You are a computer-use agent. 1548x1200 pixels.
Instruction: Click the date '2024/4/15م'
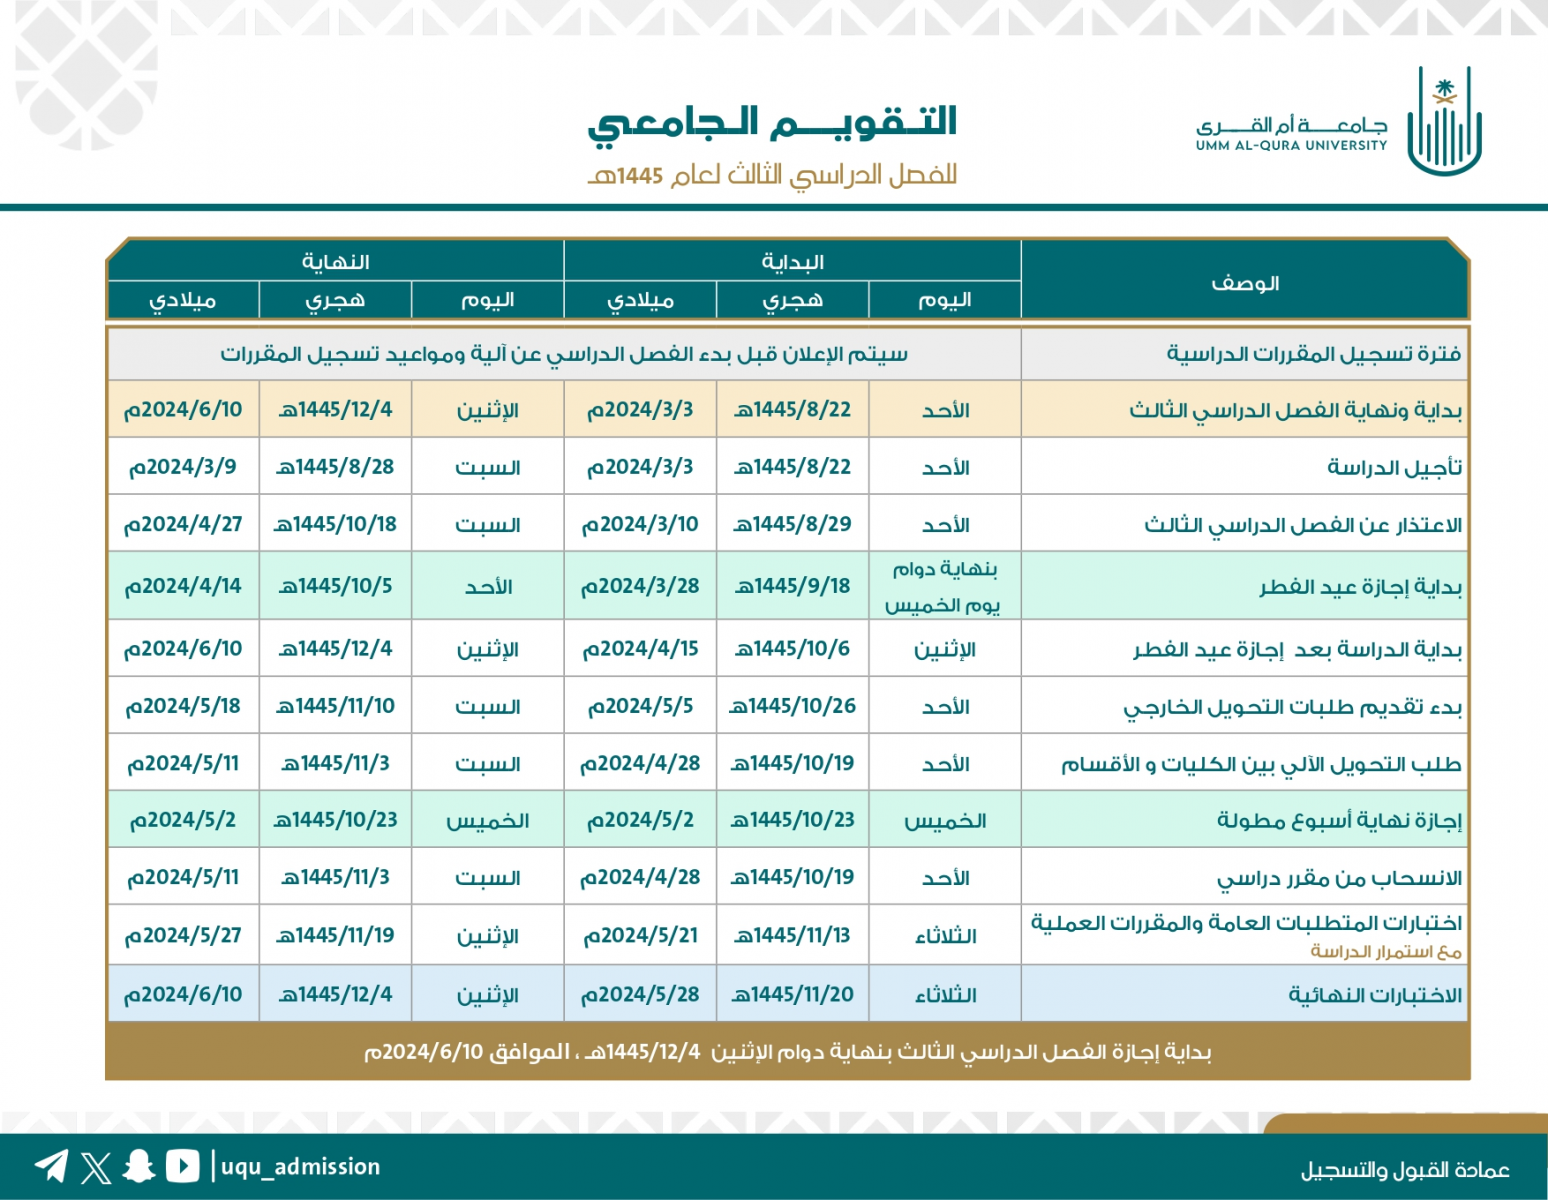[x=640, y=649]
